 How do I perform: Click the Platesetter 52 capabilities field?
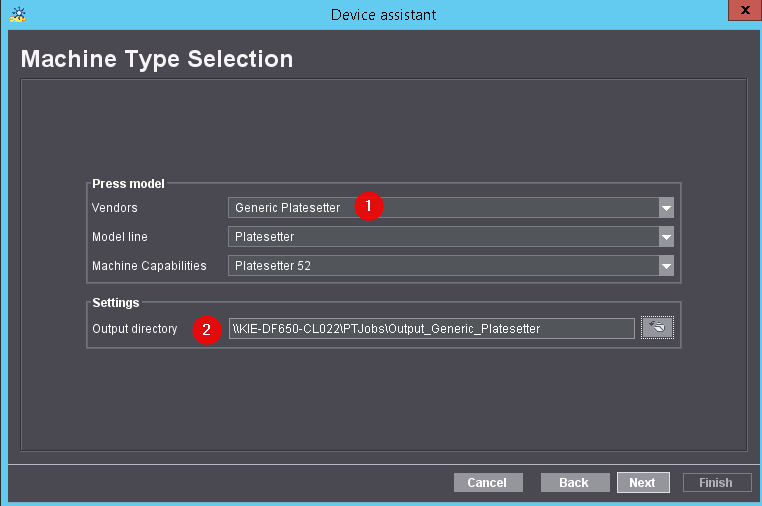pyautogui.click(x=440, y=266)
